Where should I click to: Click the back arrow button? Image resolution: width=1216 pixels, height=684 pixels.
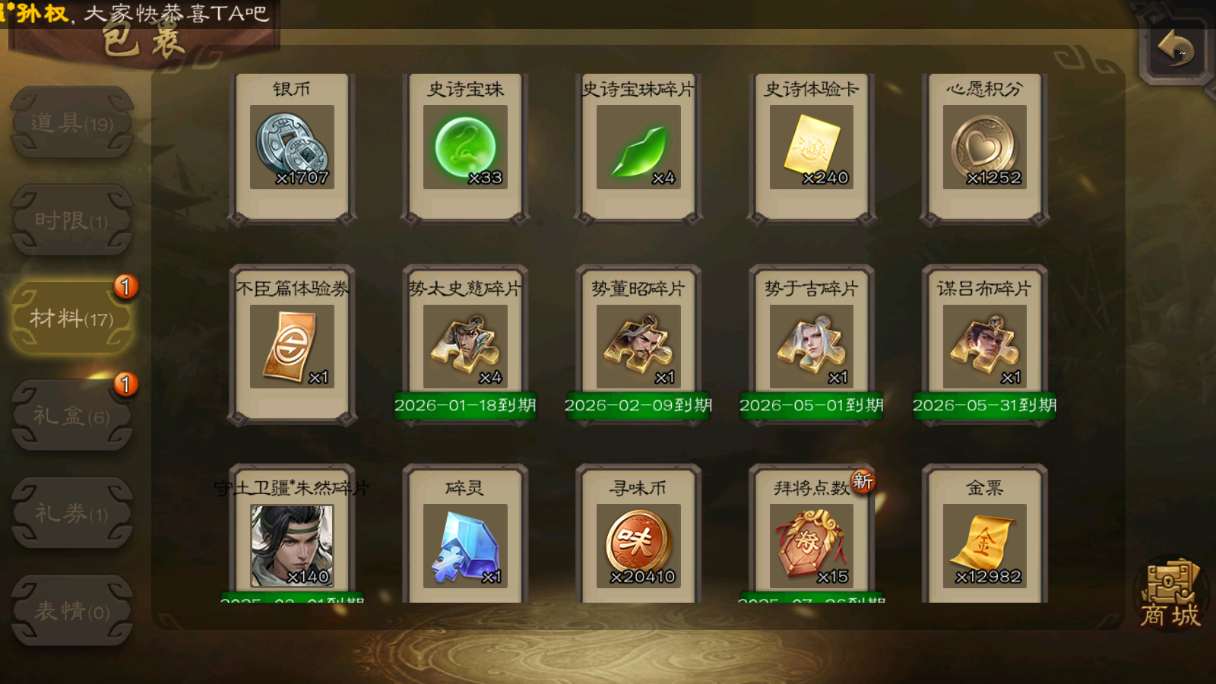[1177, 49]
